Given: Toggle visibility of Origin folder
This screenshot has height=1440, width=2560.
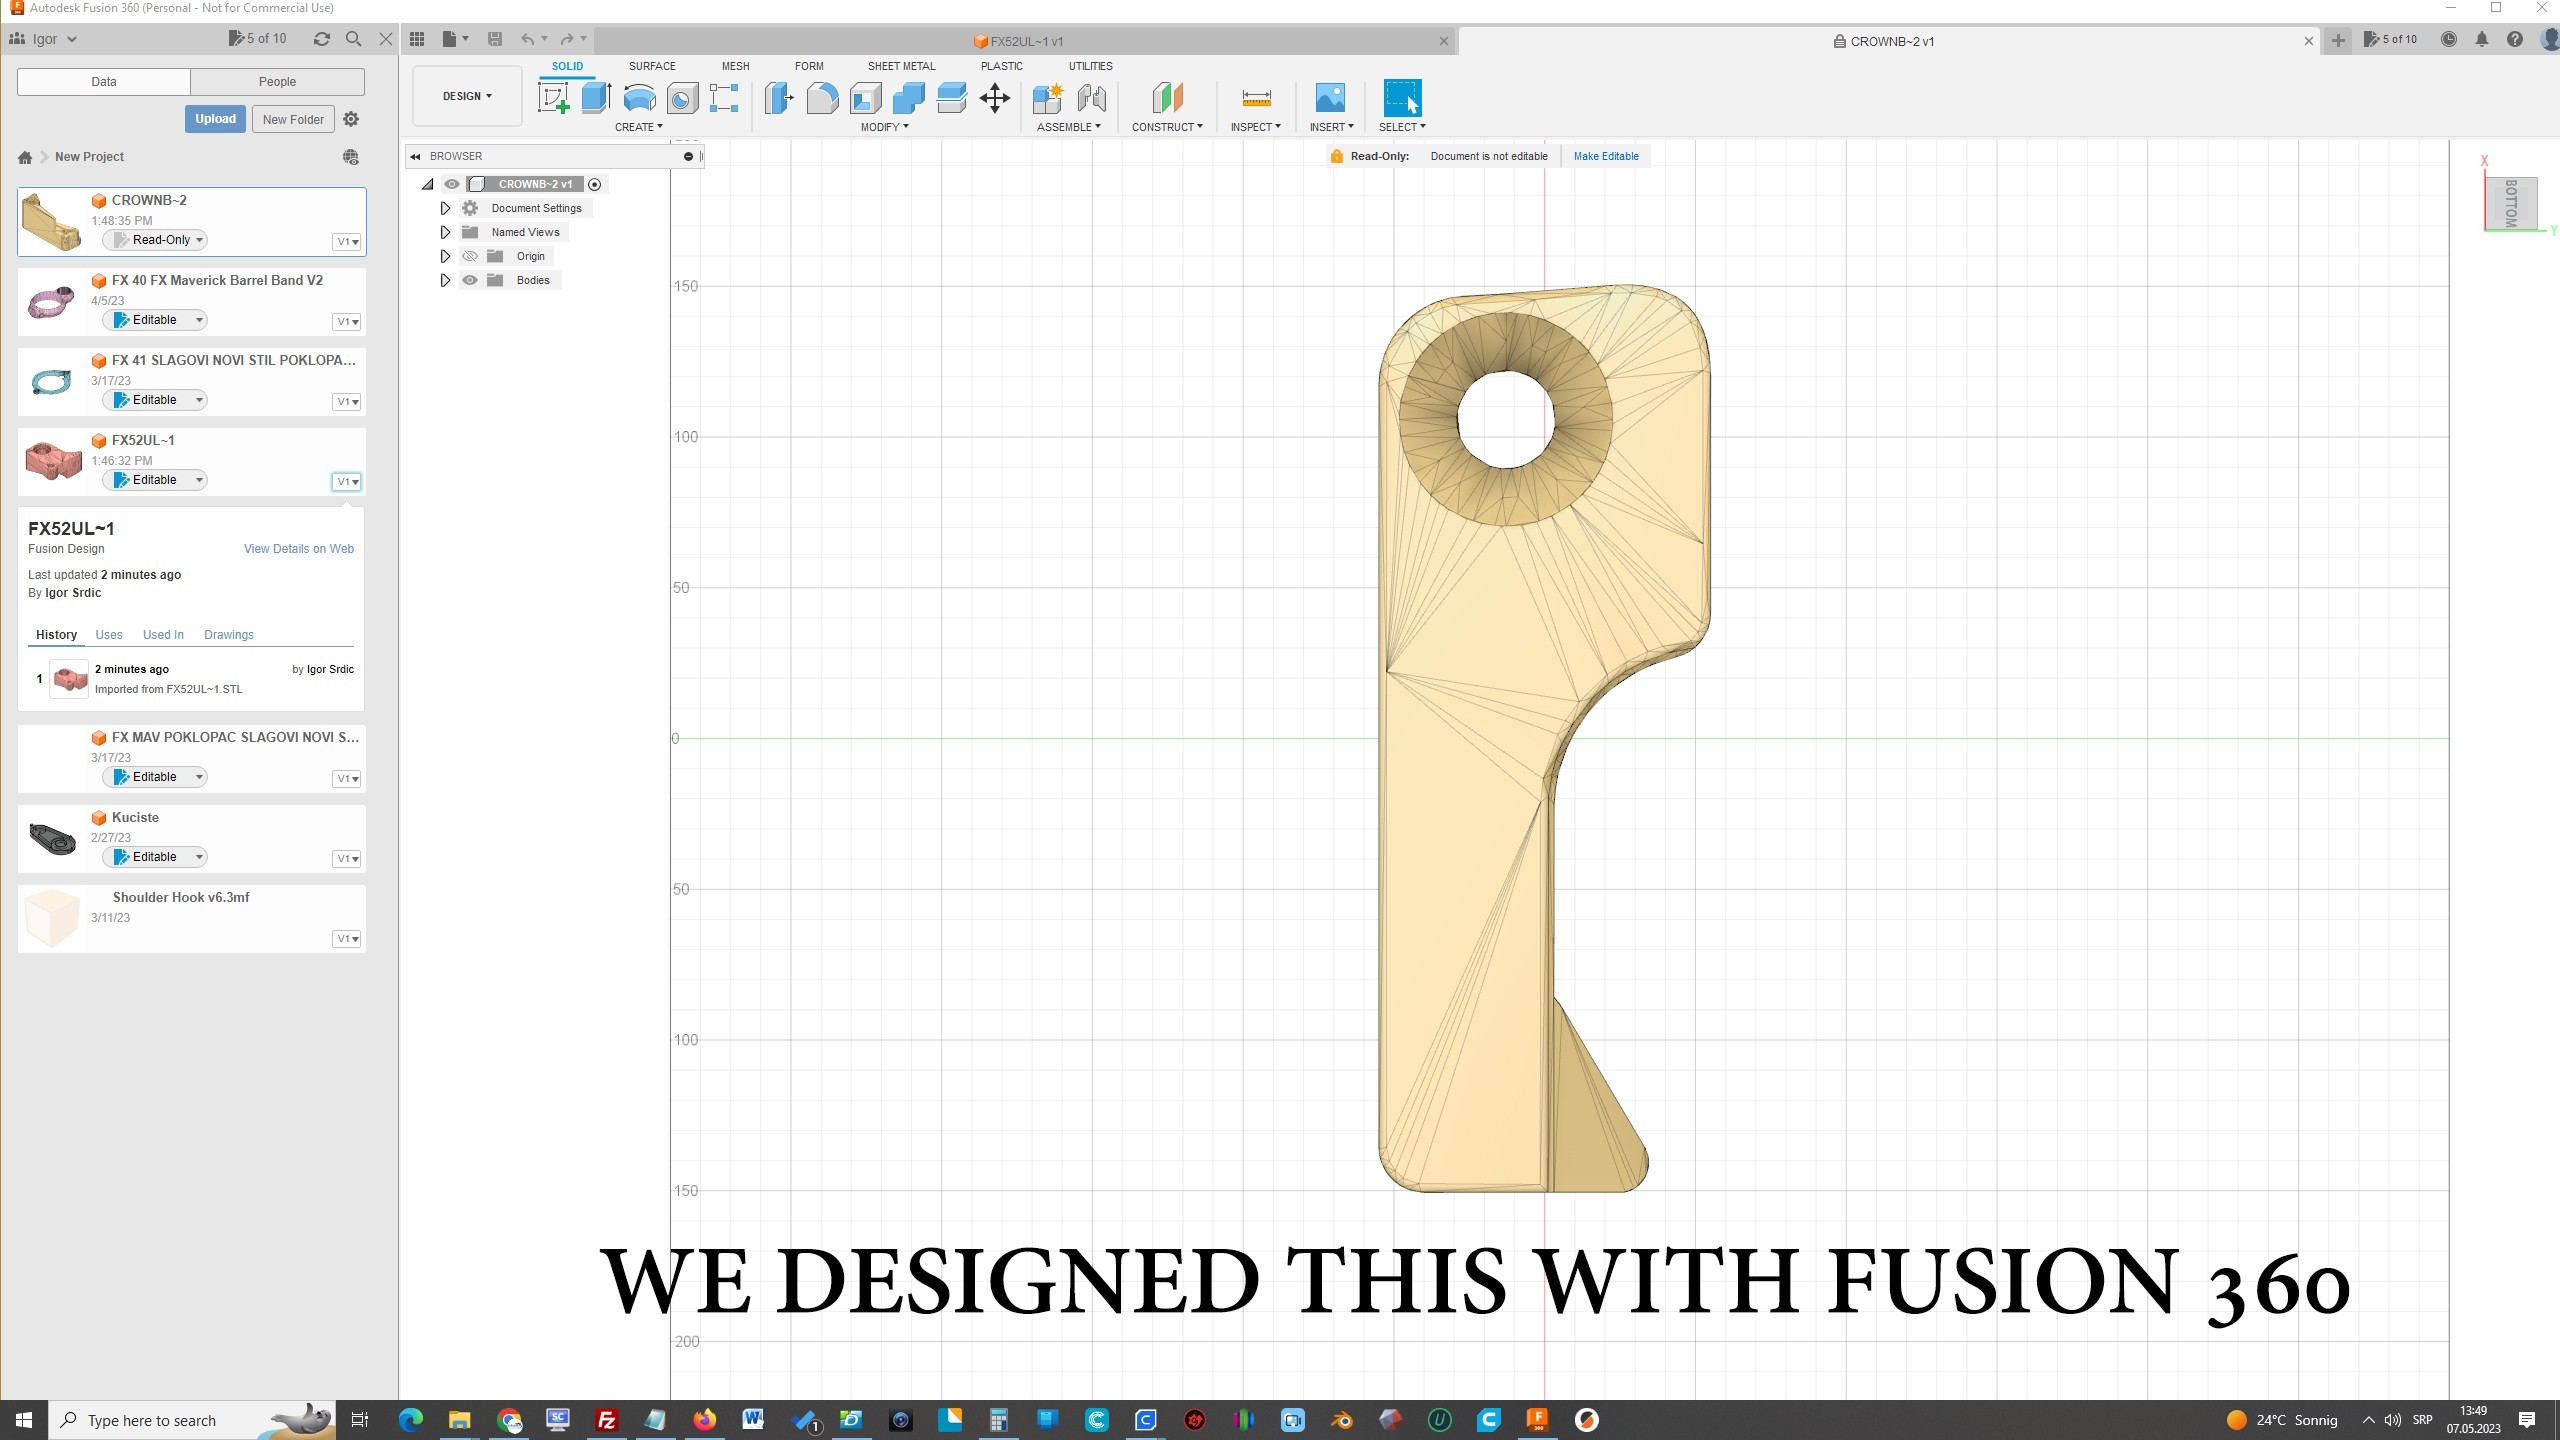Looking at the screenshot, I should click(x=470, y=256).
